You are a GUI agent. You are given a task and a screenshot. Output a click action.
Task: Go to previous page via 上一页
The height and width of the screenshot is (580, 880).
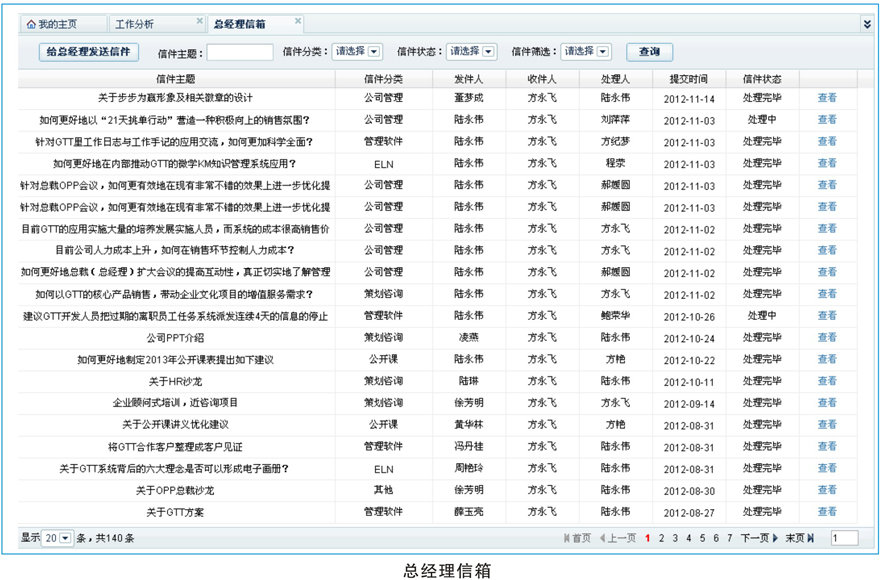pyautogui.click(x=617, y=538)
